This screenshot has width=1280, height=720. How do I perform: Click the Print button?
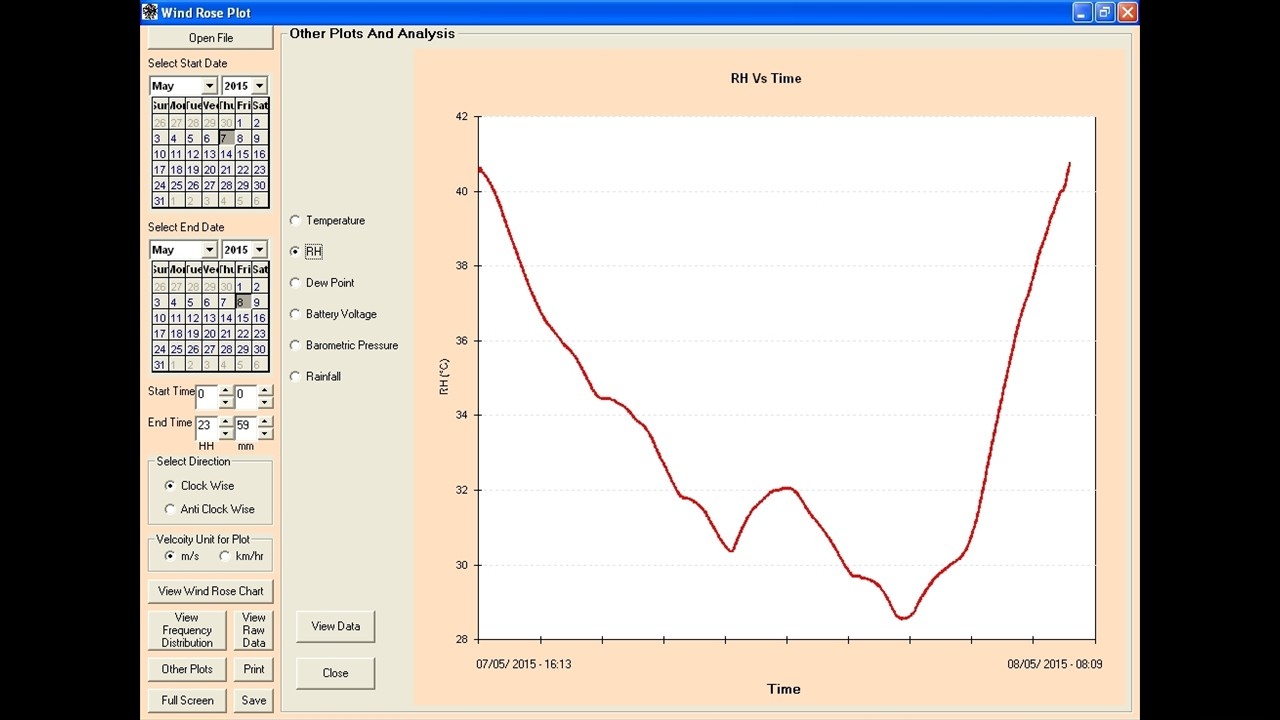click(x=254, y=670)
